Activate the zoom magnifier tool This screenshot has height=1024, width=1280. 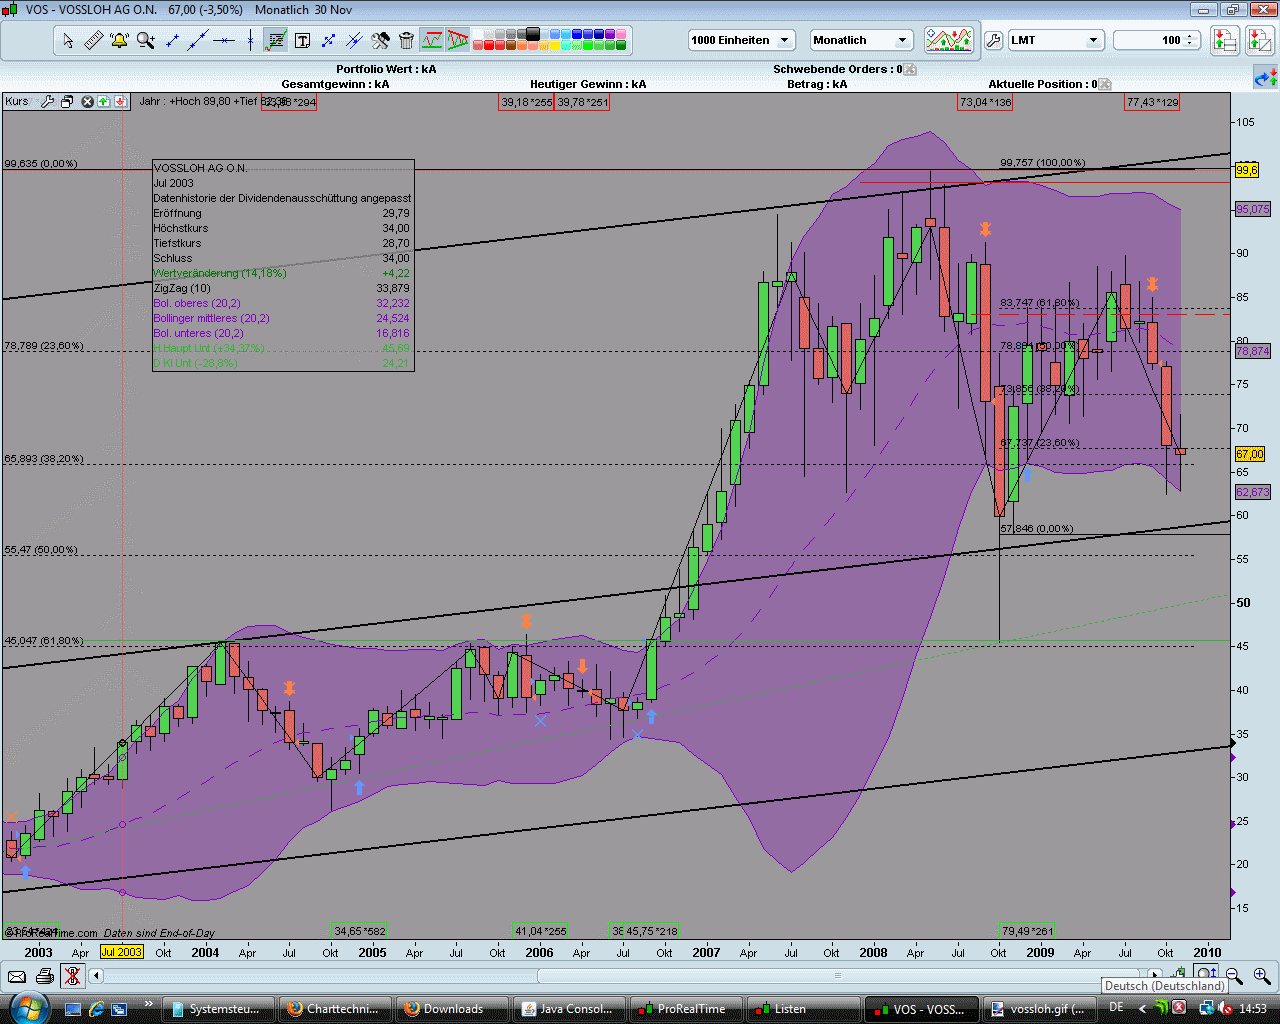coord(144,40)
